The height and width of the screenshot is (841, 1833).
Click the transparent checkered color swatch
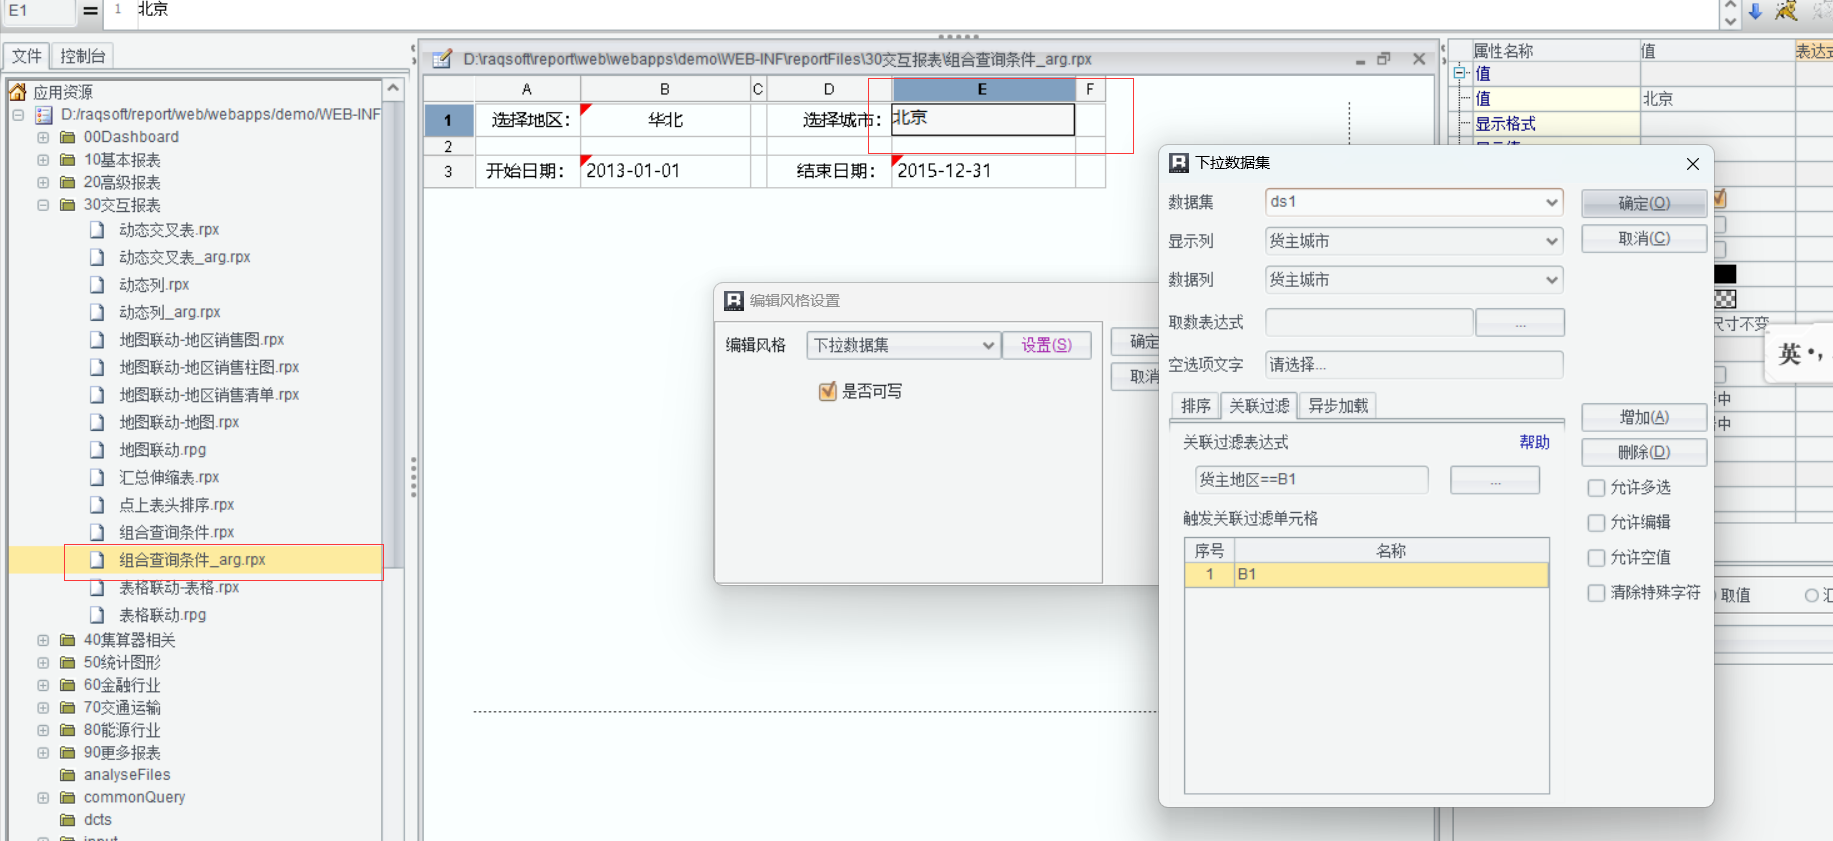click(1725, 299)
